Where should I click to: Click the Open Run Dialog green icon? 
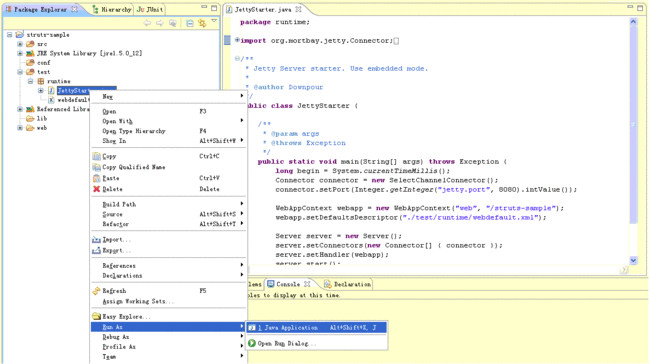252,343
